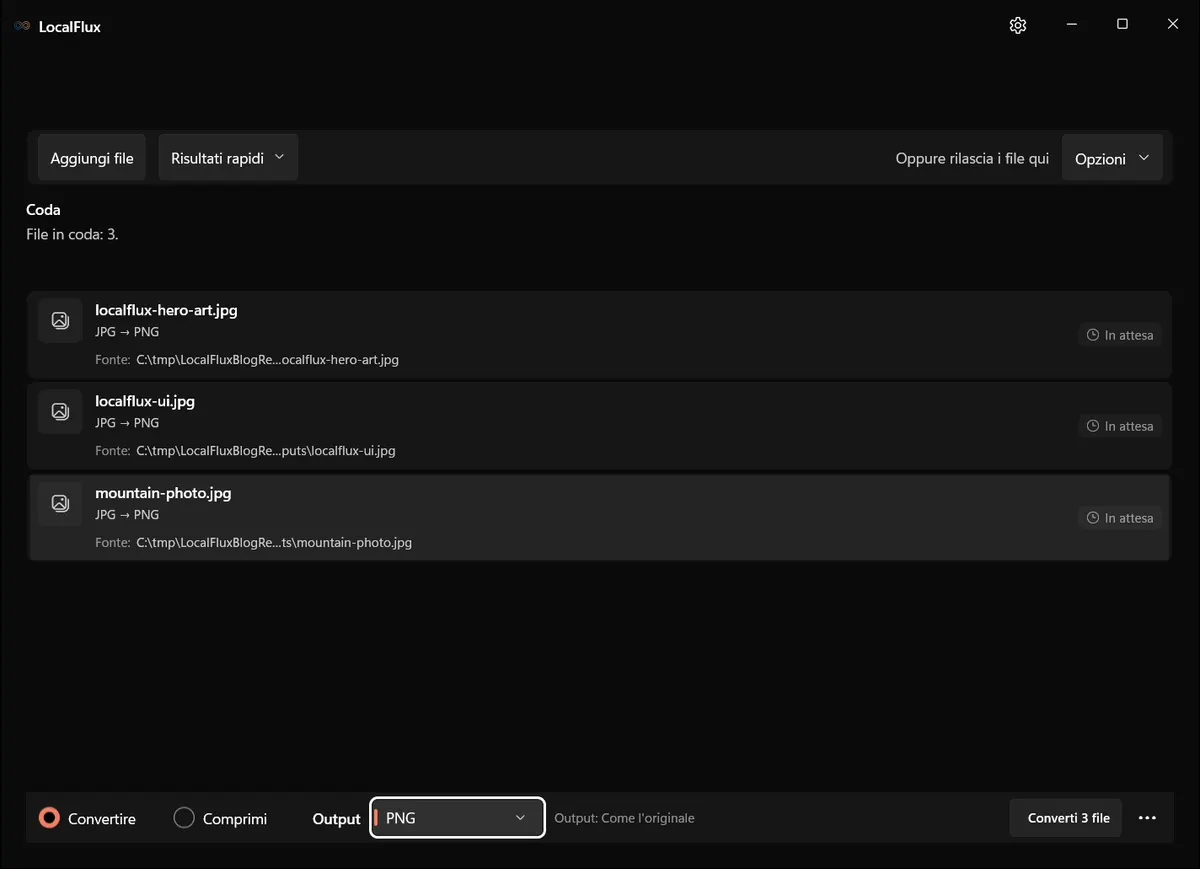This screenshot has height=869, width=1200.
Task: Click source path ending puts\localflux-ui.jpg
Action: click(x=266, y=450)
